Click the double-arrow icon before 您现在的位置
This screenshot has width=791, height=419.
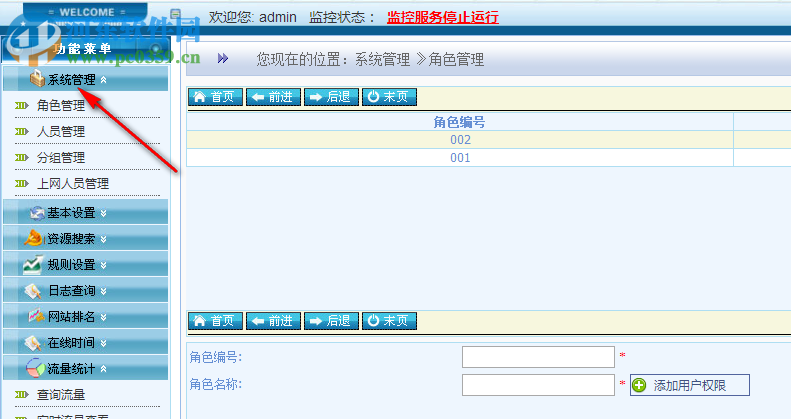[x=223, y=58]
